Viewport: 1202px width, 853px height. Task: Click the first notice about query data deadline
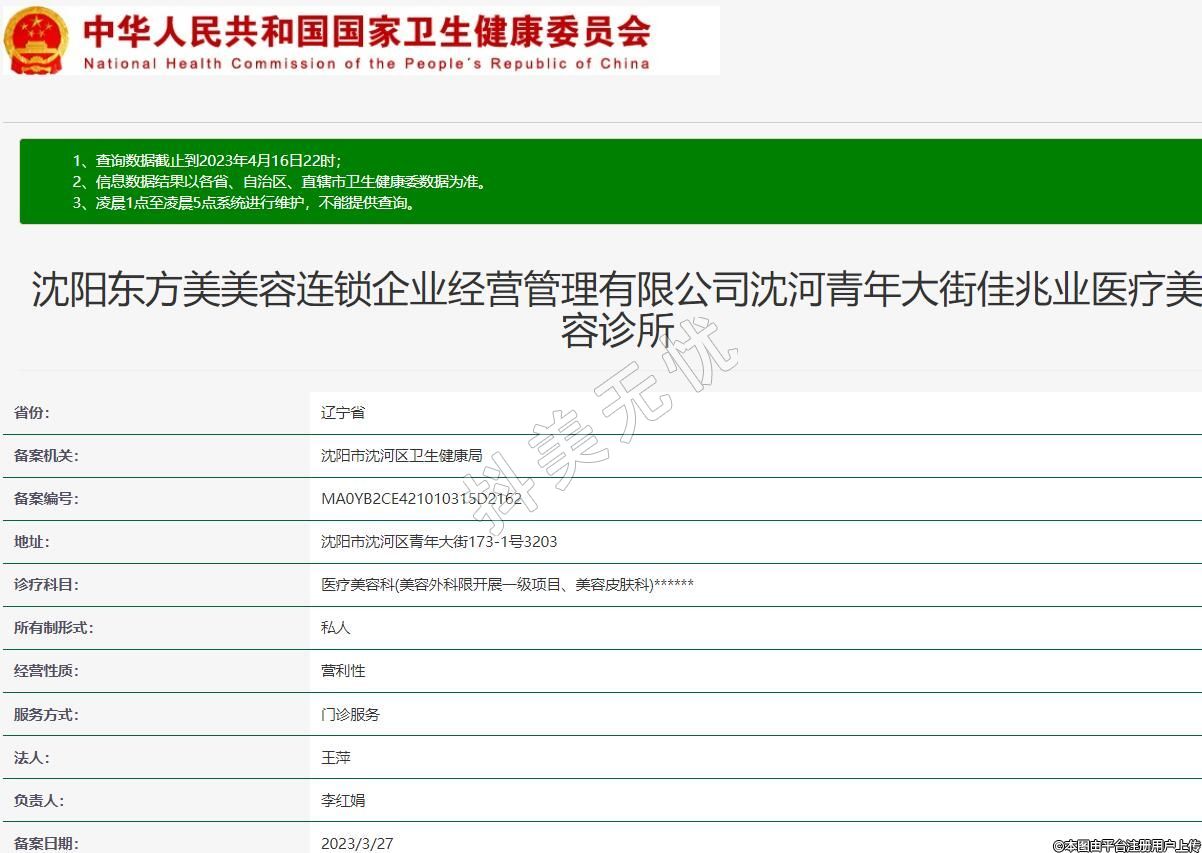(x=207, y=161)
